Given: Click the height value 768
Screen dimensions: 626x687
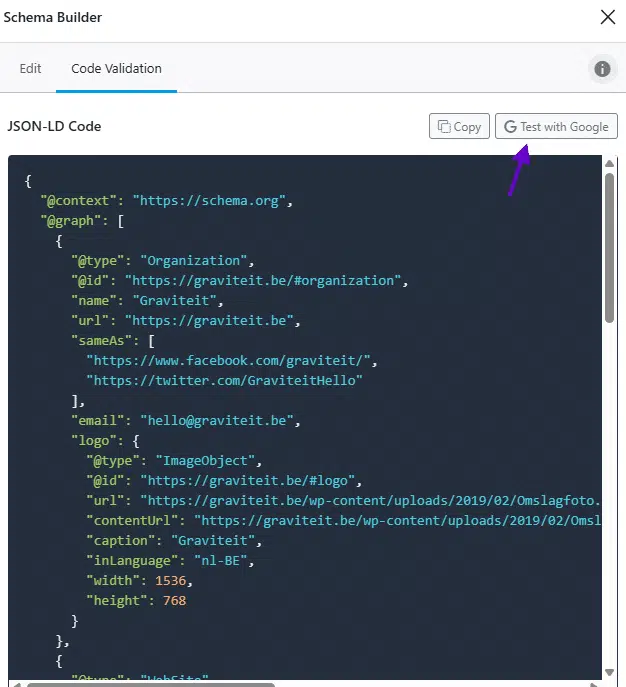Looking at the screenshot, I should tap(175, 600).
